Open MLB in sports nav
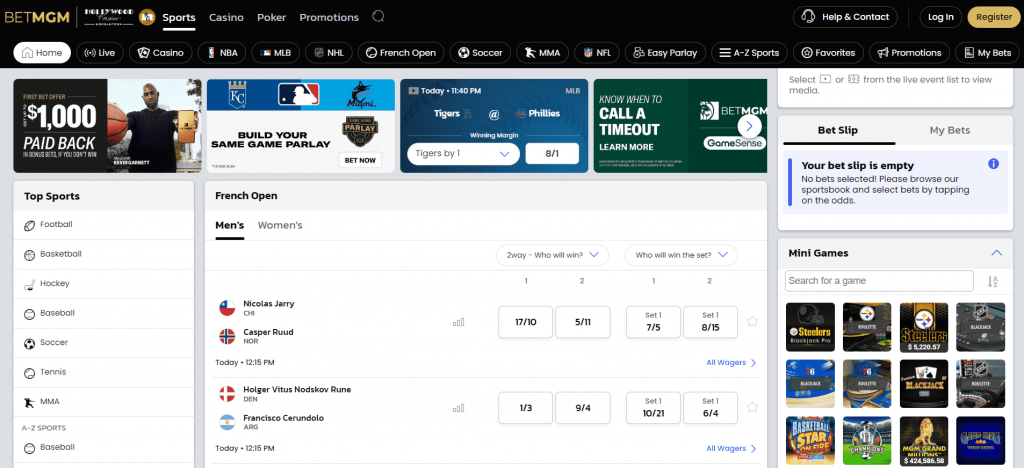 click(276, 53)
